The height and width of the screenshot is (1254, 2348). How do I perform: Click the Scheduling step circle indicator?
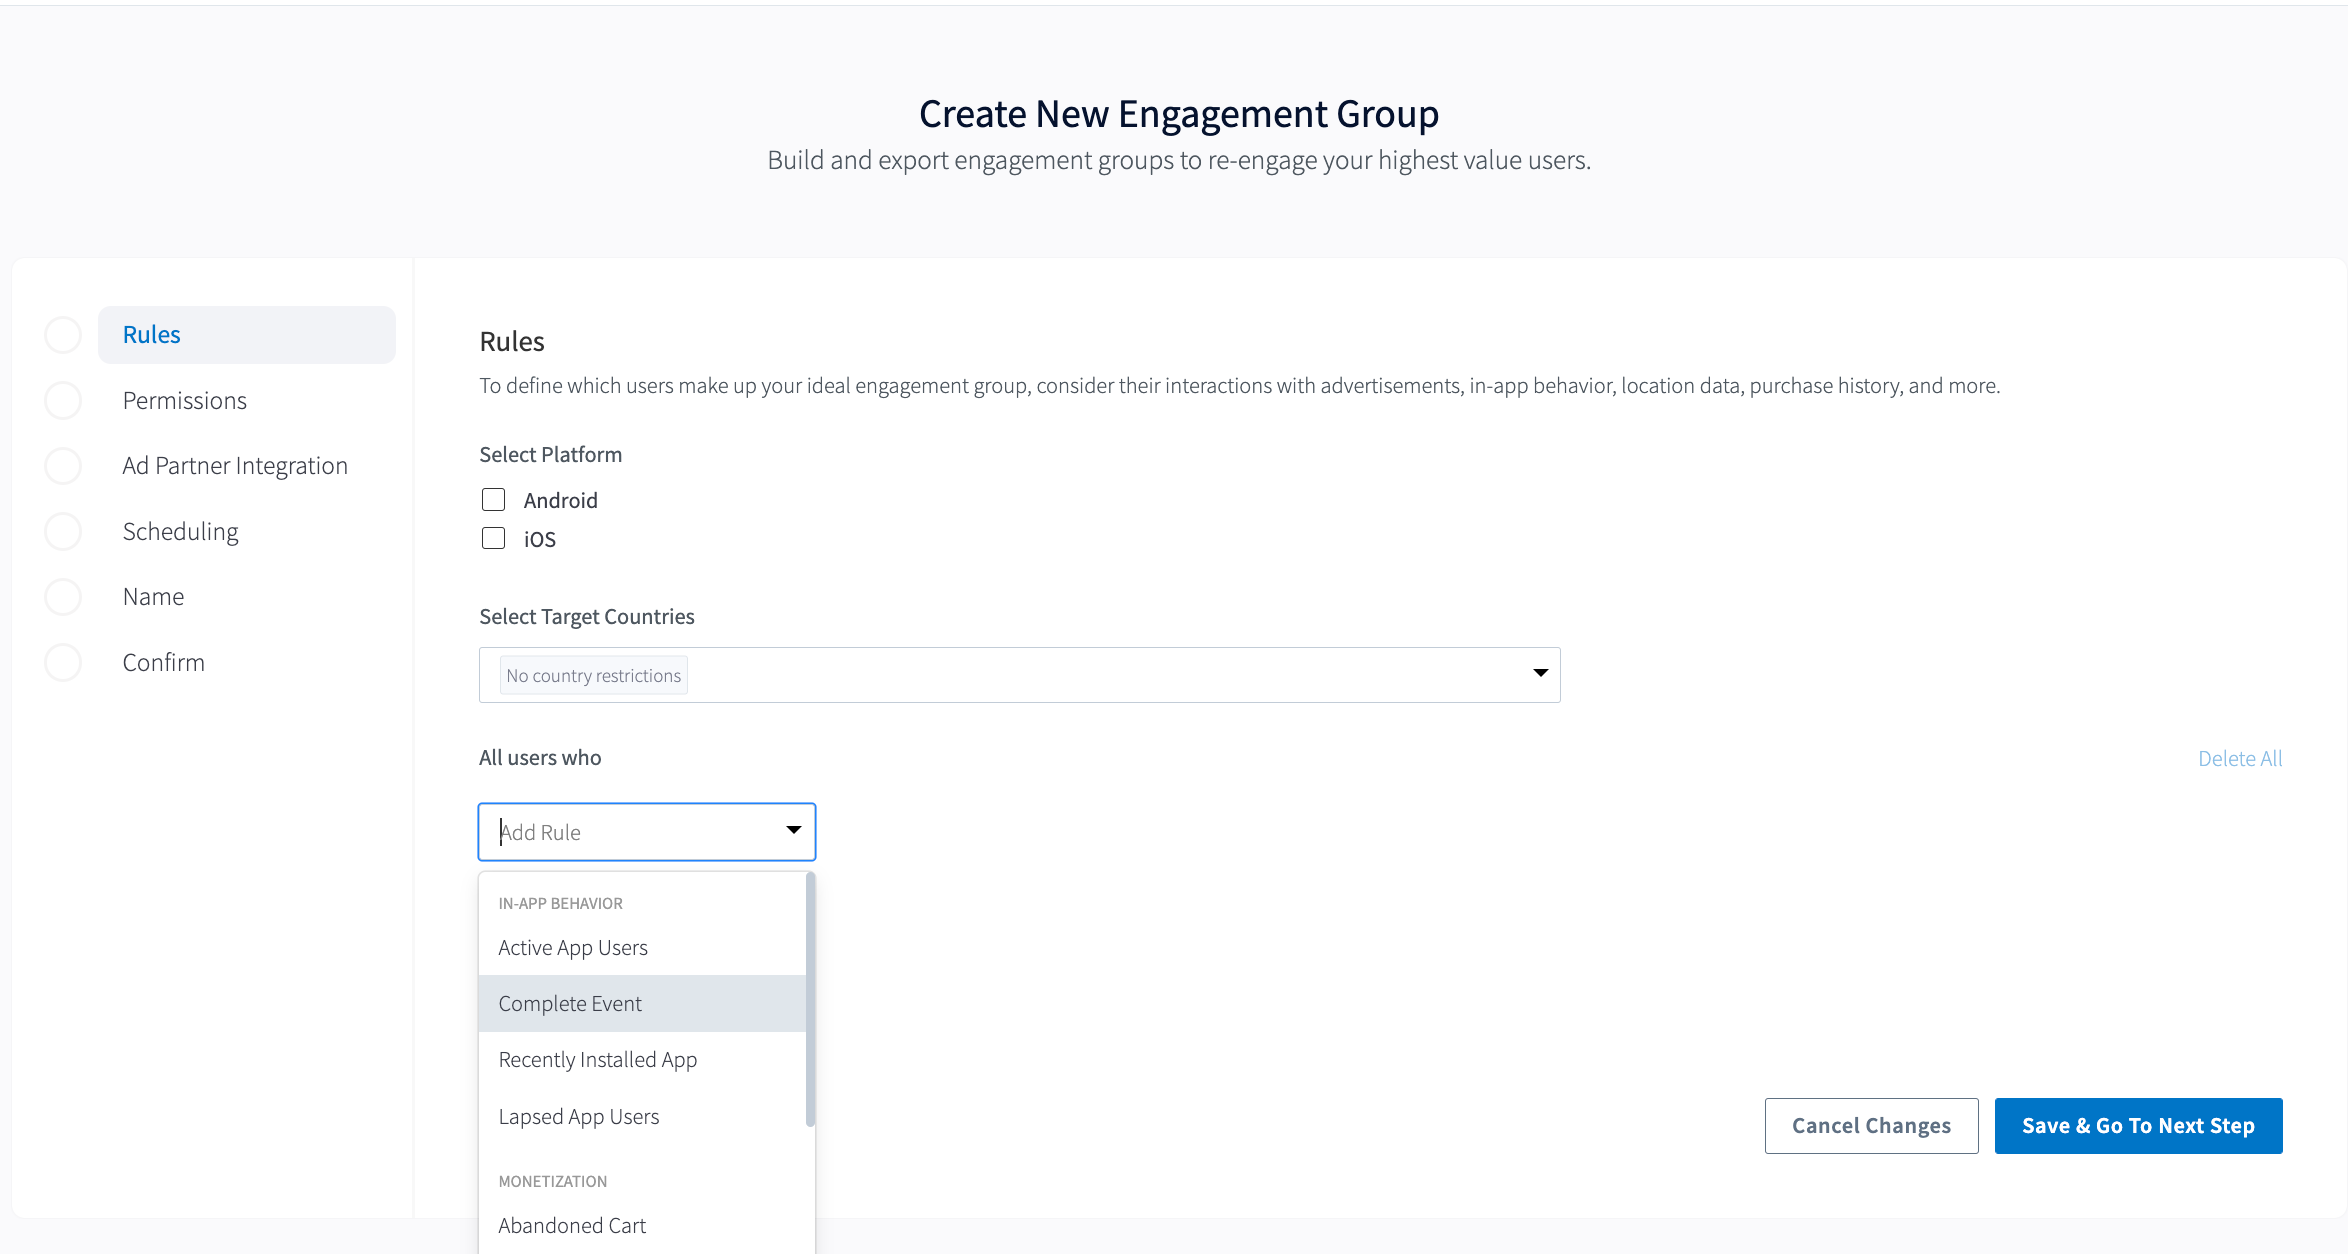point(63,532)
